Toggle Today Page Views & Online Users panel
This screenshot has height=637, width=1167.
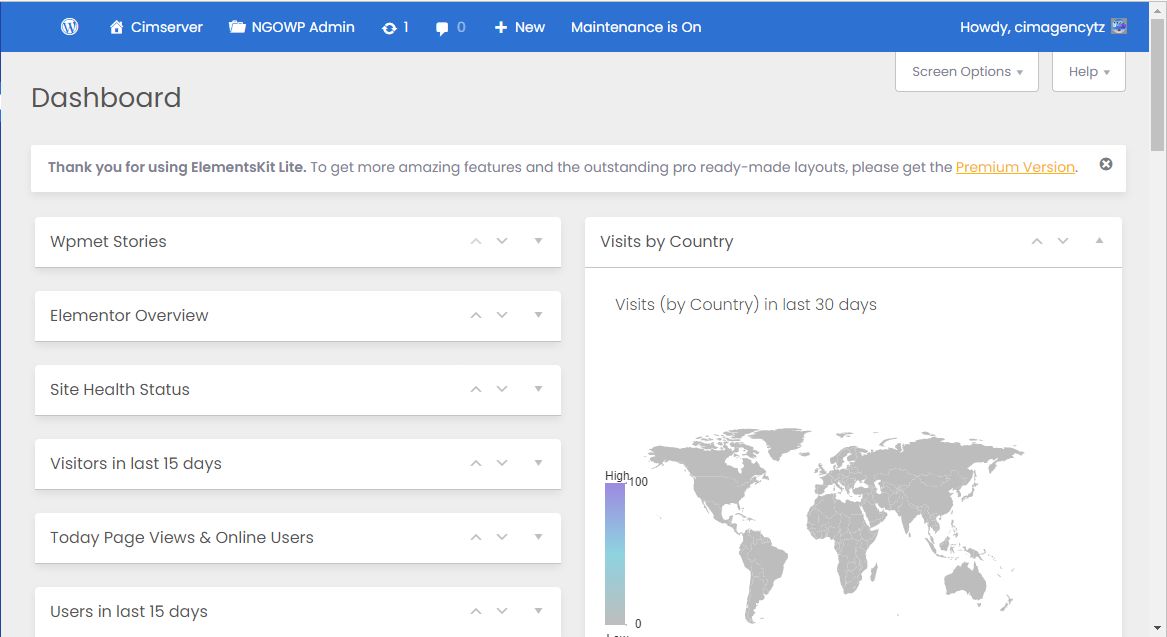click(538, 537)
